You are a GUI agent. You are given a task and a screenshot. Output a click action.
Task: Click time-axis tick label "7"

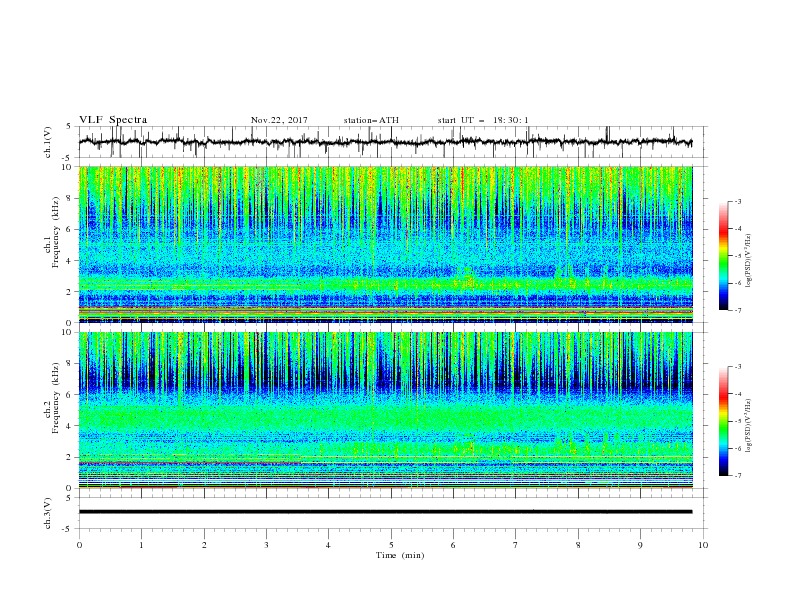click(516, 545)
